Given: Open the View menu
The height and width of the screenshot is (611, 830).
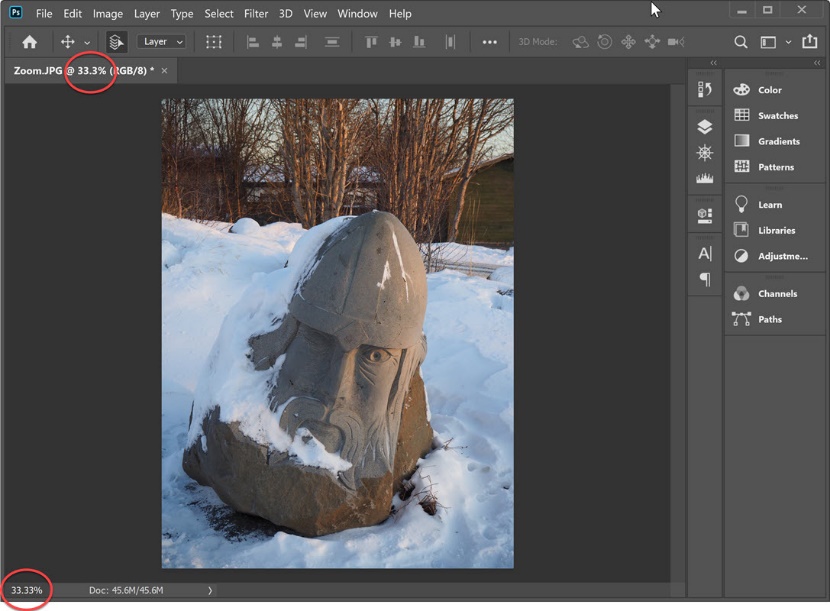Looking at the screenshot, I should [315, 14].
